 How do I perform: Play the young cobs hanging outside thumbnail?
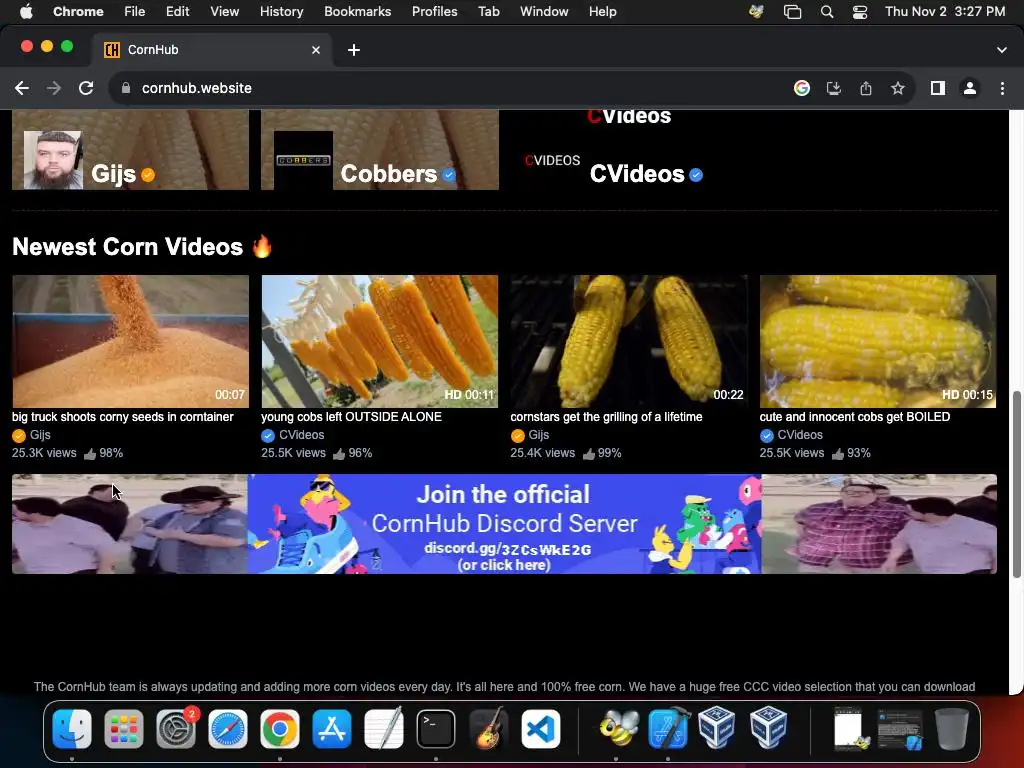379,341
